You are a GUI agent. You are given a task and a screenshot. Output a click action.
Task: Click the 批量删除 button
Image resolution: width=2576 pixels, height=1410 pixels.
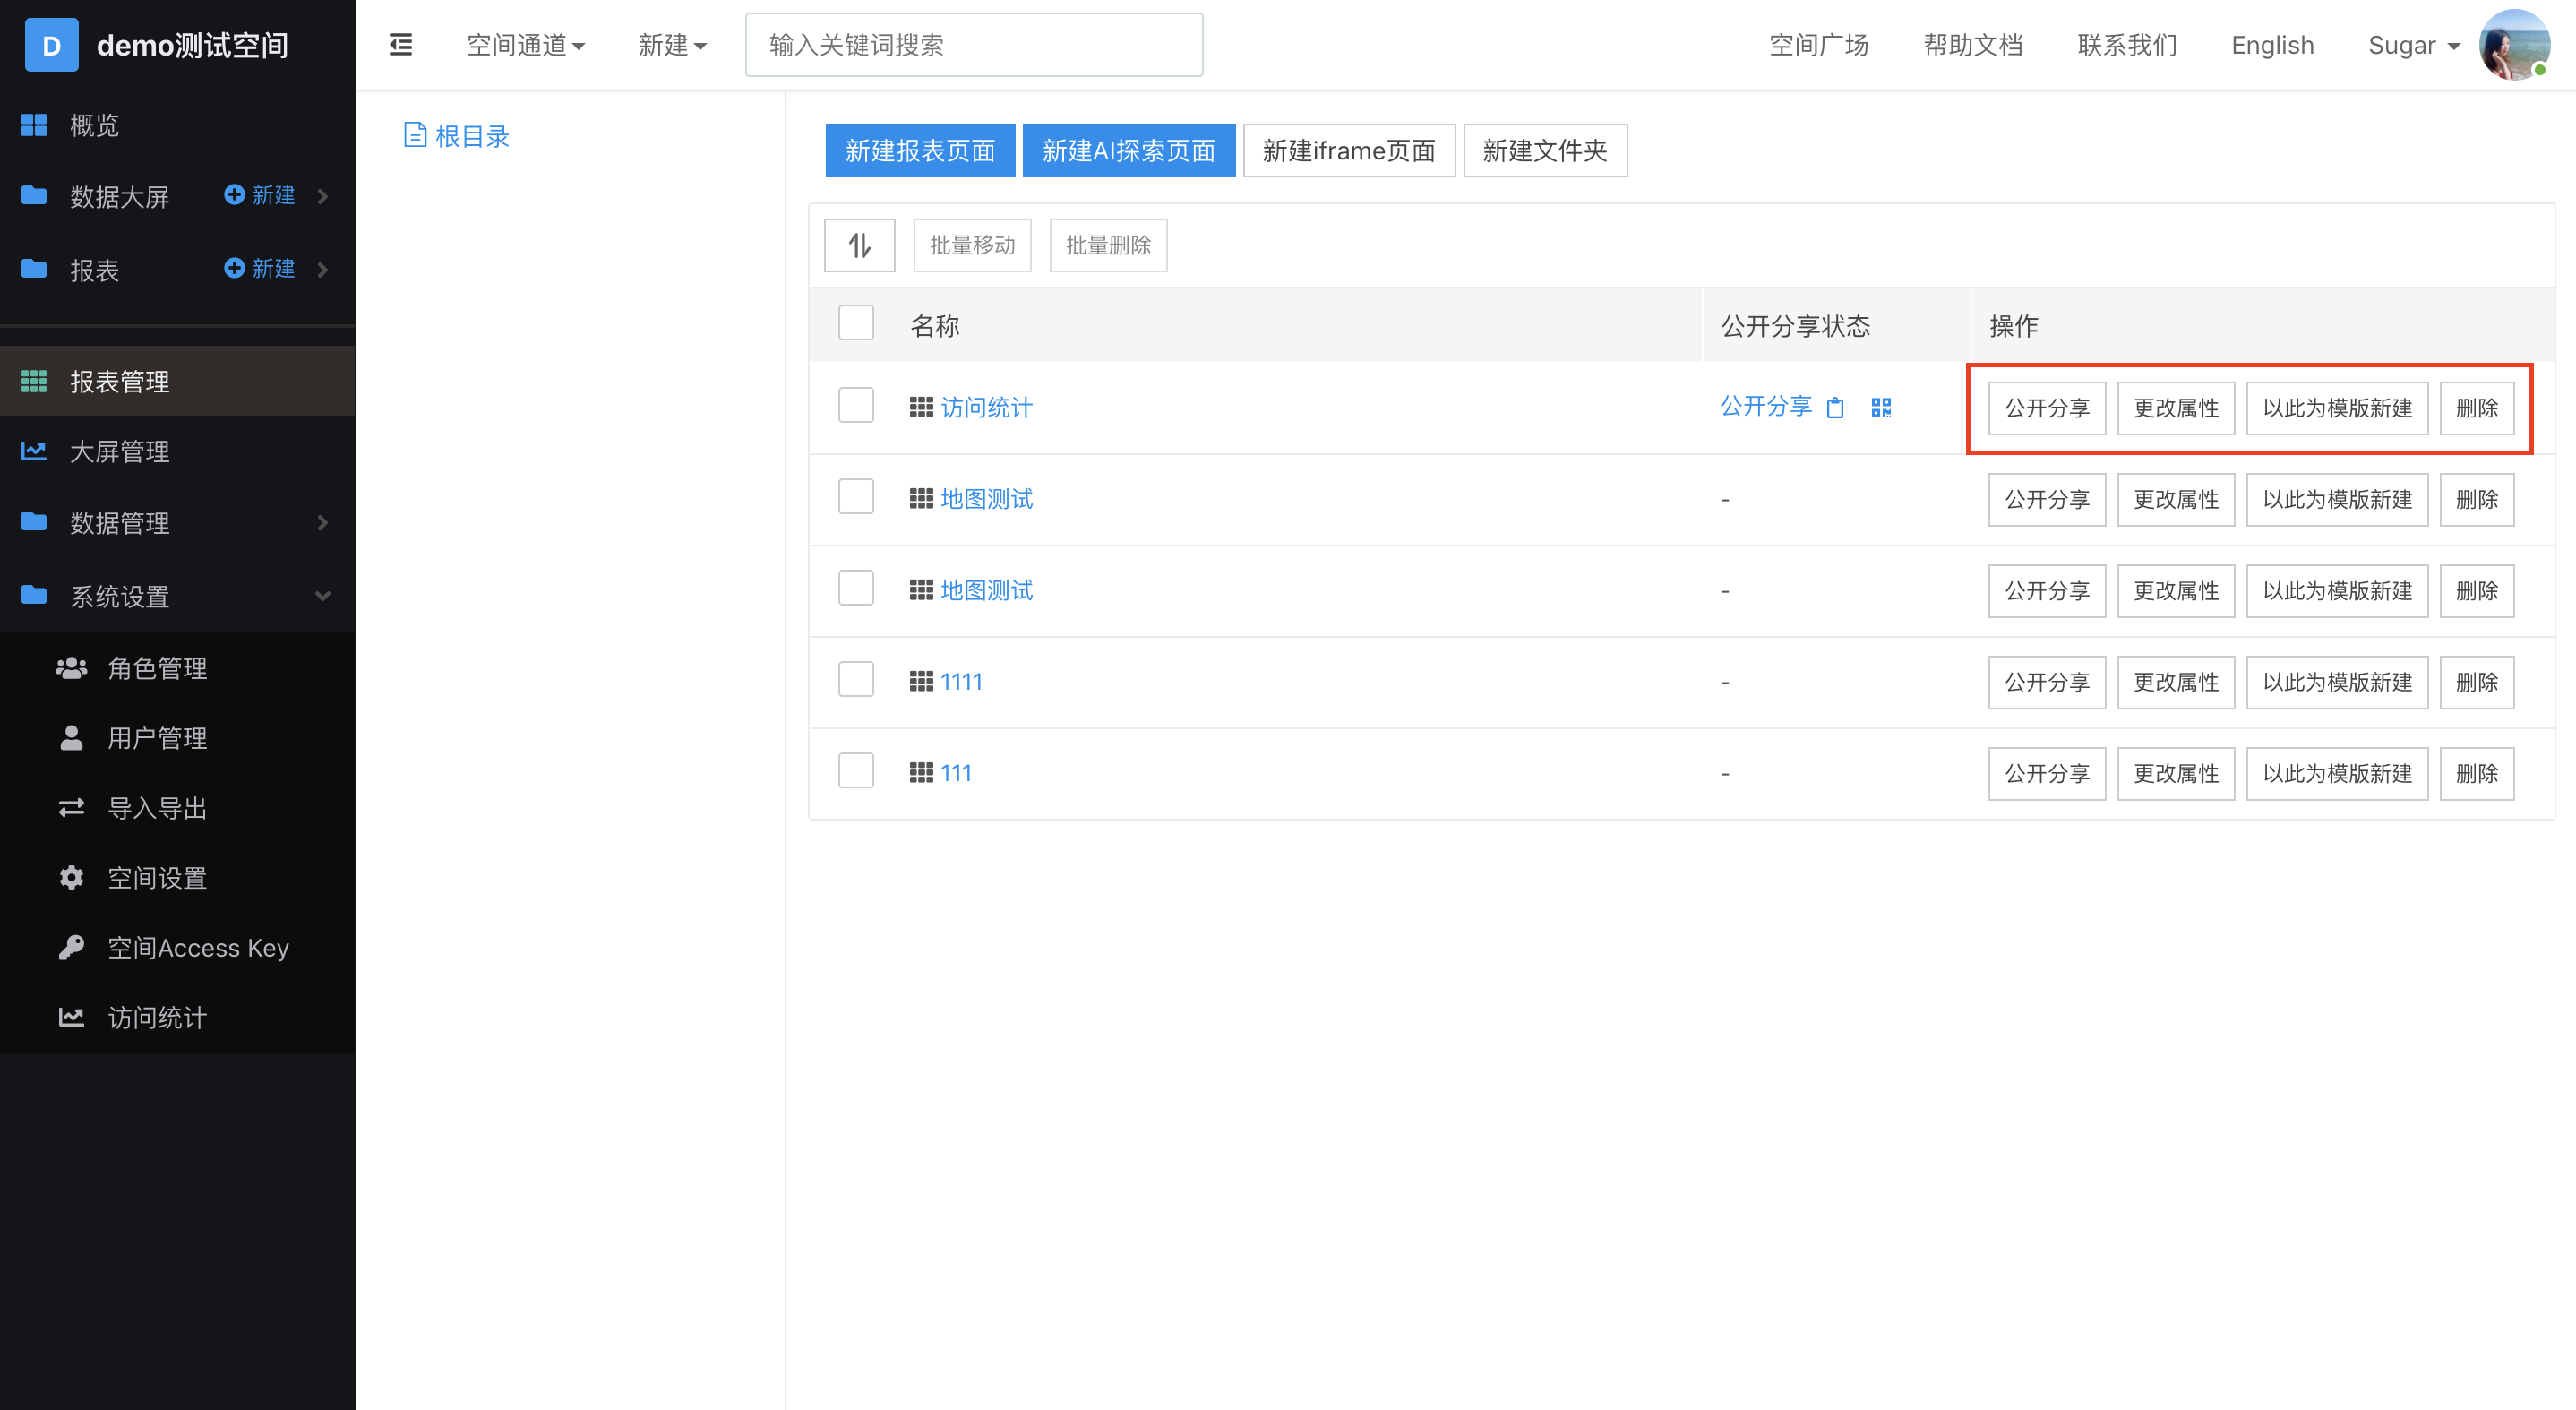click(1108, 245)
